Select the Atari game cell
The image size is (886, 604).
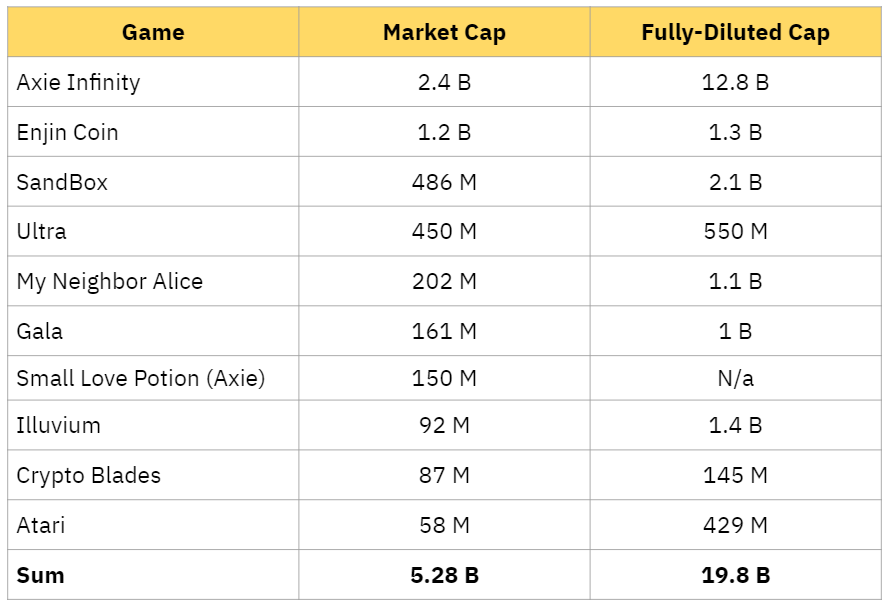tap(41, 525)
